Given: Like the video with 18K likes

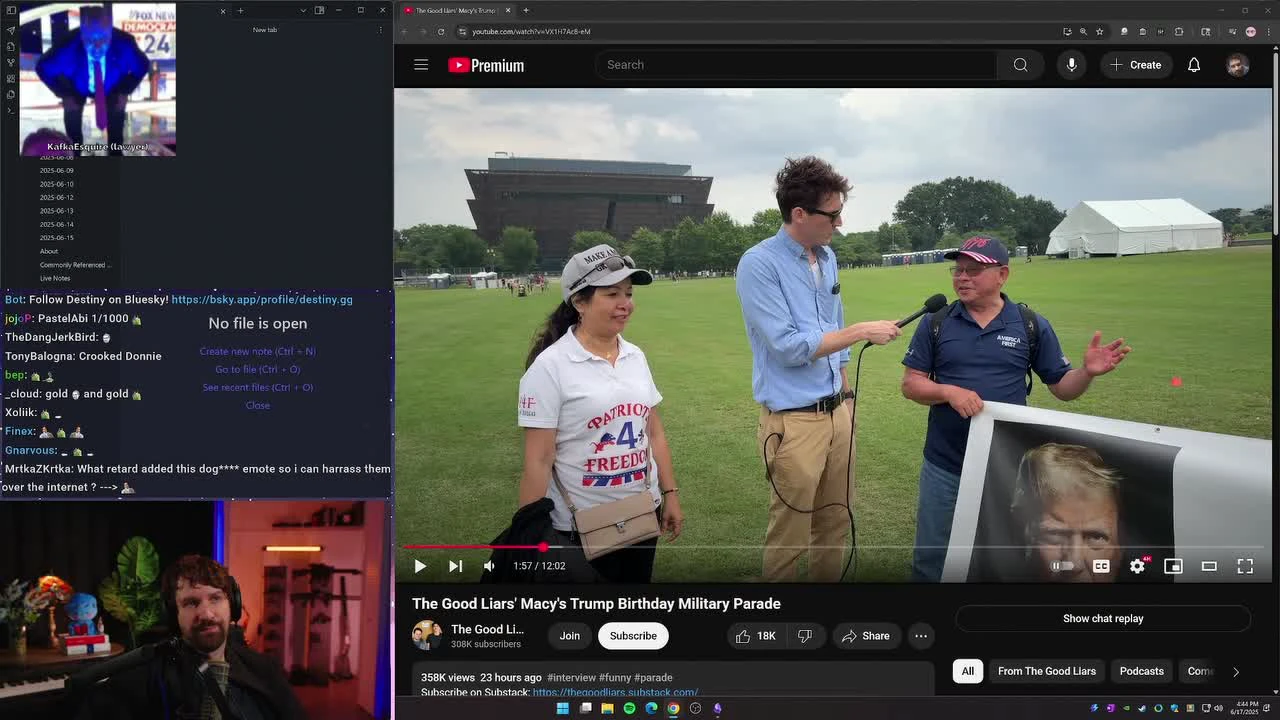Looking at the screenshot, I should pos(756,636).
